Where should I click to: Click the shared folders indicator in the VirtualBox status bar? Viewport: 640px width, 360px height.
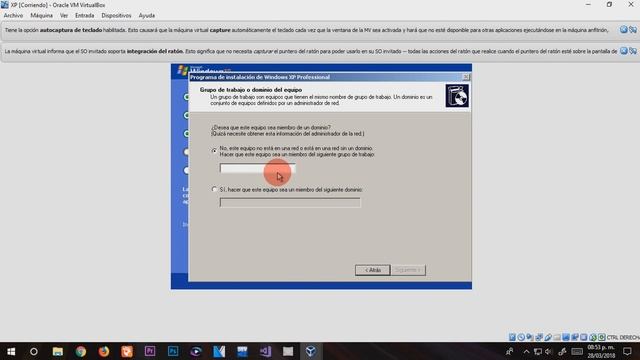pos(557,337)
